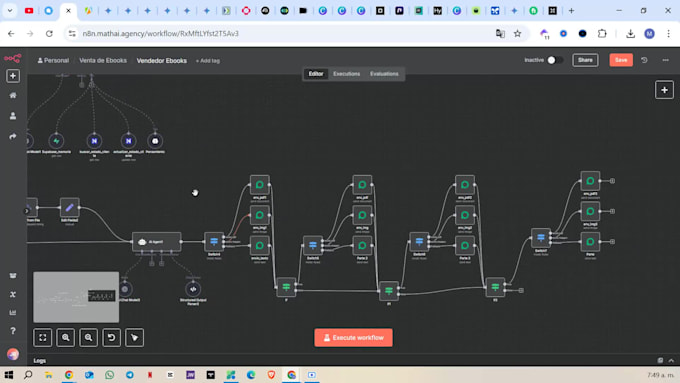This screenshot has height=383, width=680.
Task: Open the browser tab search dropdown
Action: (x=10, y=11)
